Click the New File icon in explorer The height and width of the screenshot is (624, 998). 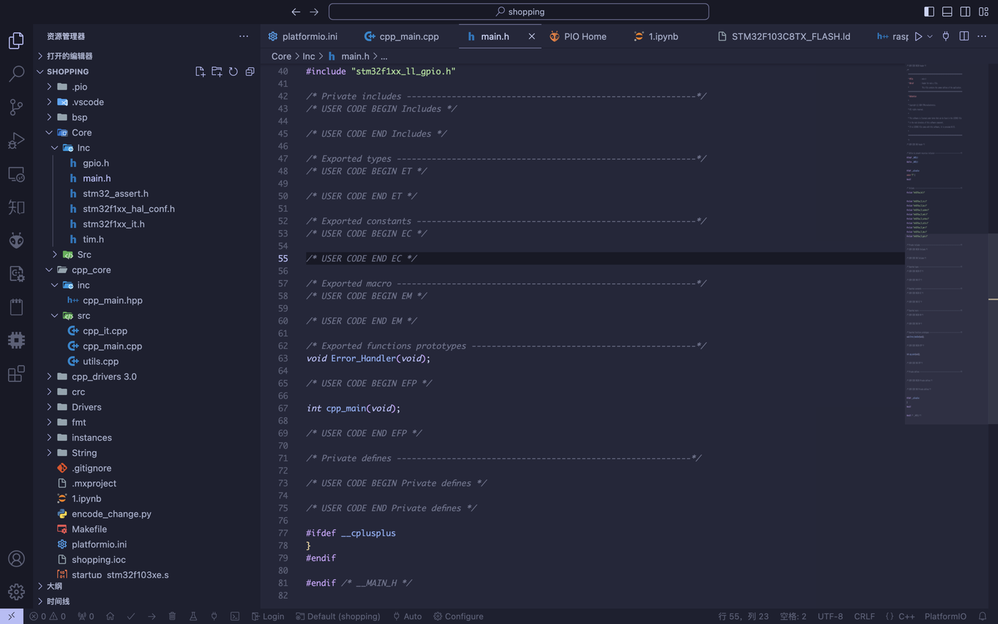point(200,72)
